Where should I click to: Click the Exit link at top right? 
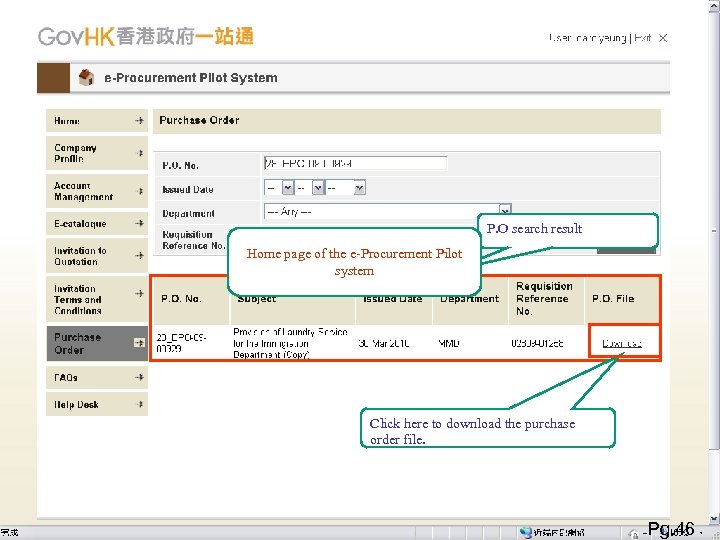pyautogui.click(x=643, y=38)
